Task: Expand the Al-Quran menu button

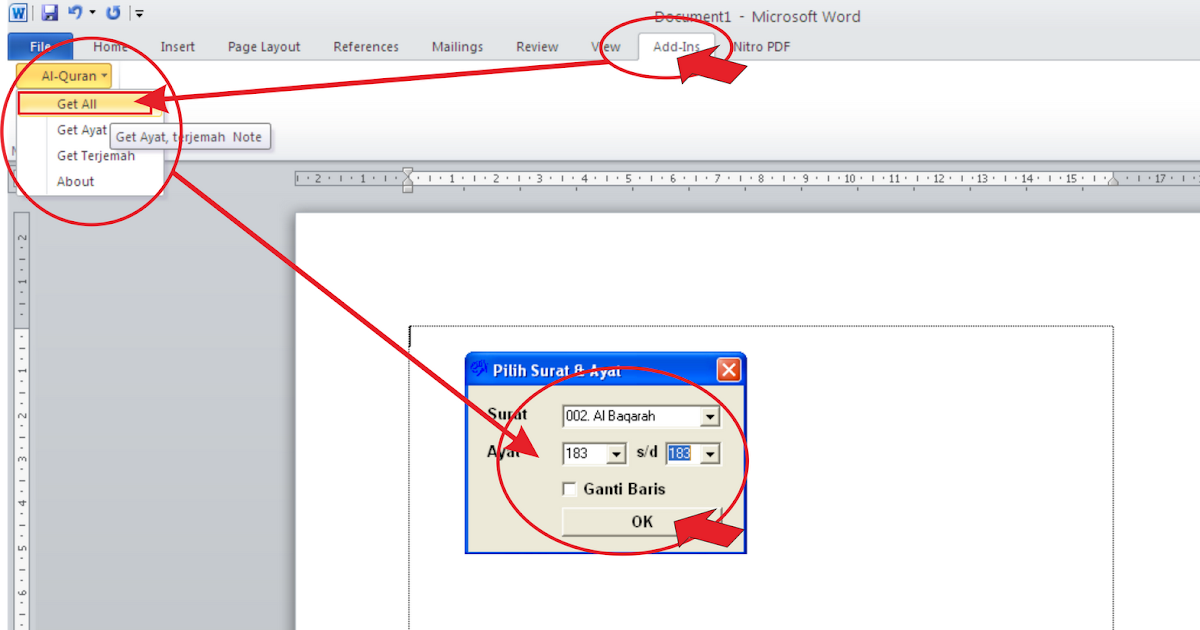Action: click(70, 75)
